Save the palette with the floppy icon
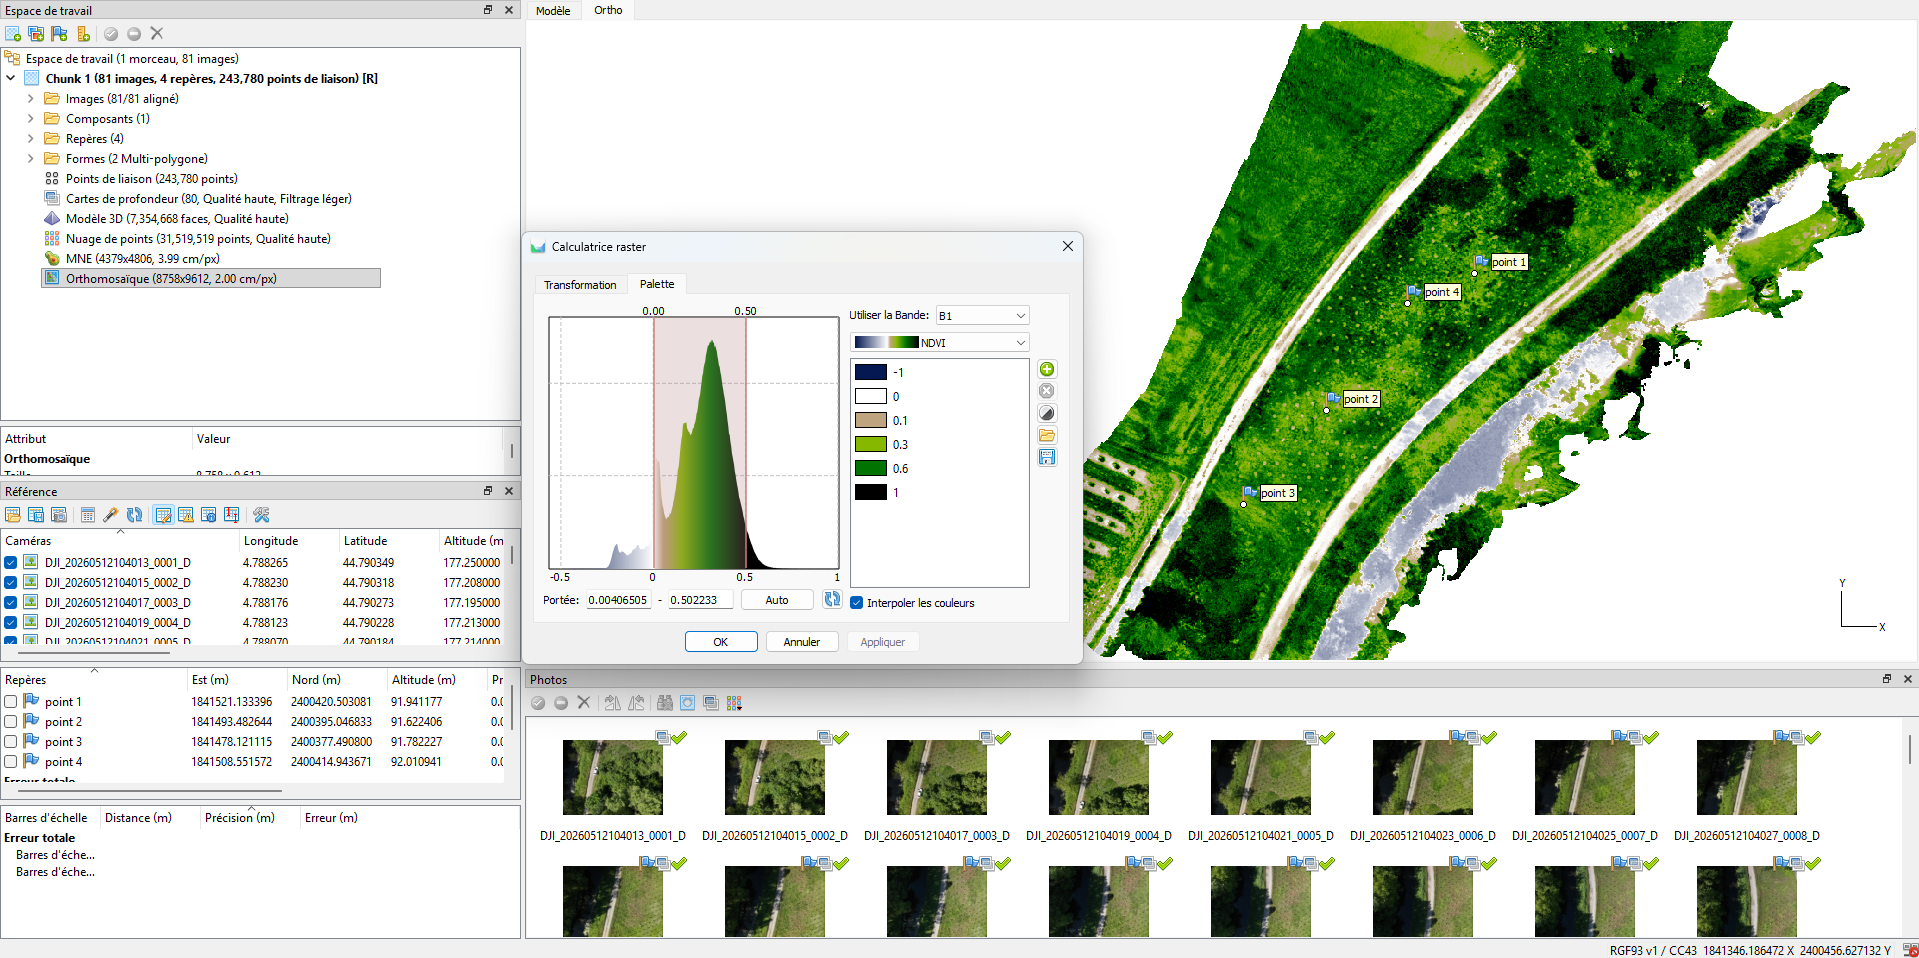This screenshot has width=1919, height=958. pos(1047,457)
